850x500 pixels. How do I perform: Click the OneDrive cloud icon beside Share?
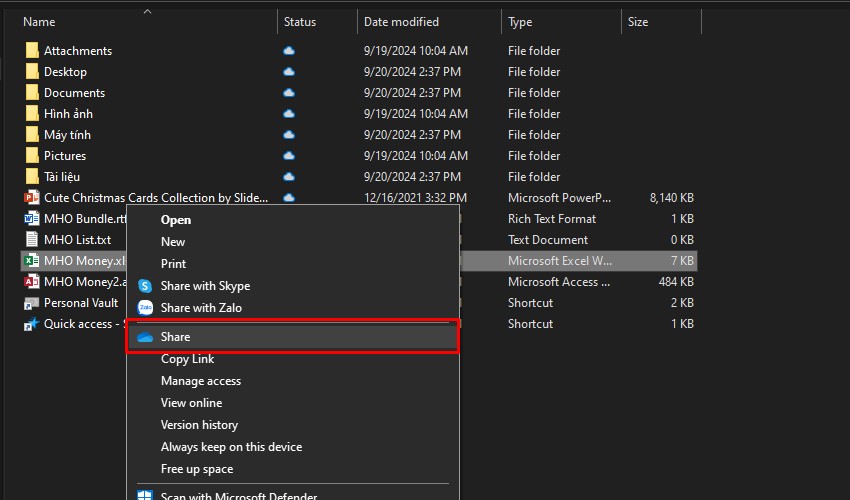tap(145, 337)
